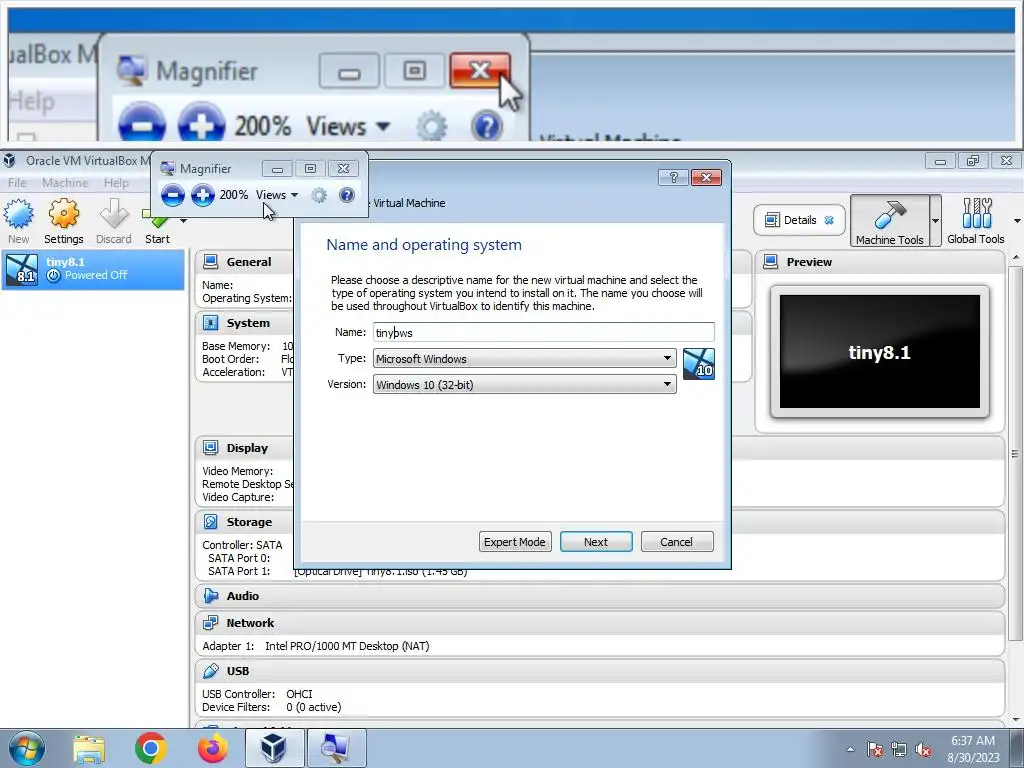
Task: Select Global Tools button
Action: [x=976, y=221]
